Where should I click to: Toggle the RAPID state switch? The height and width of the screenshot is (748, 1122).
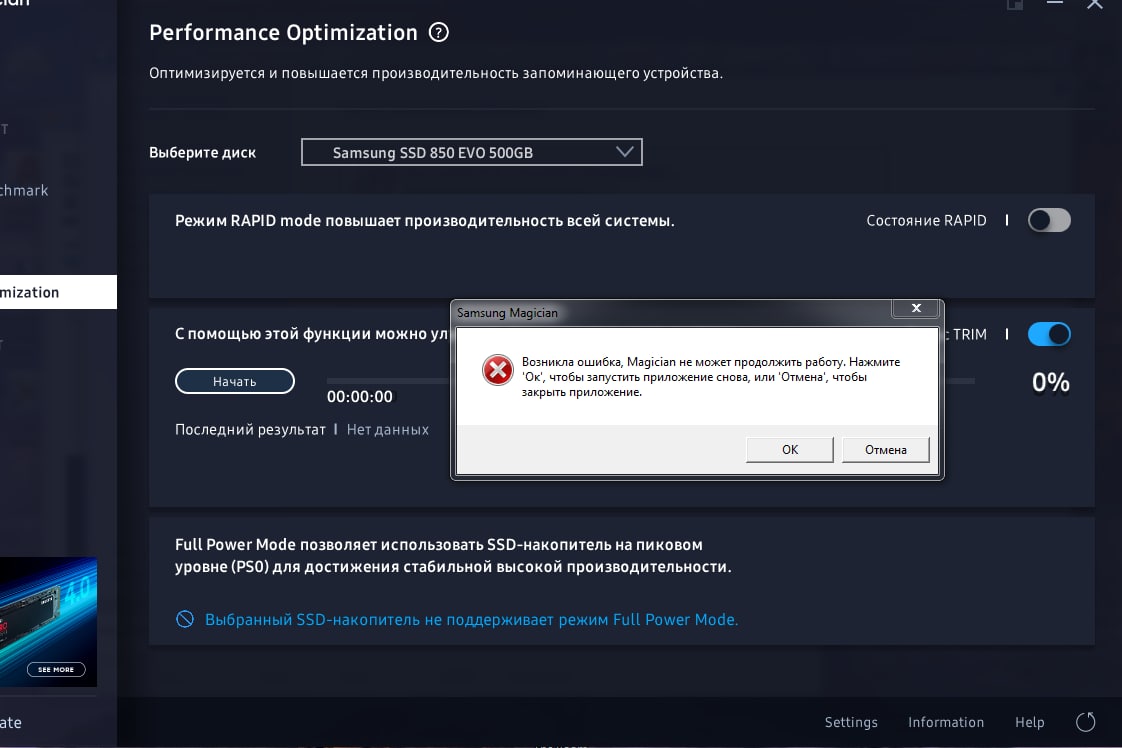[1049, 220]
